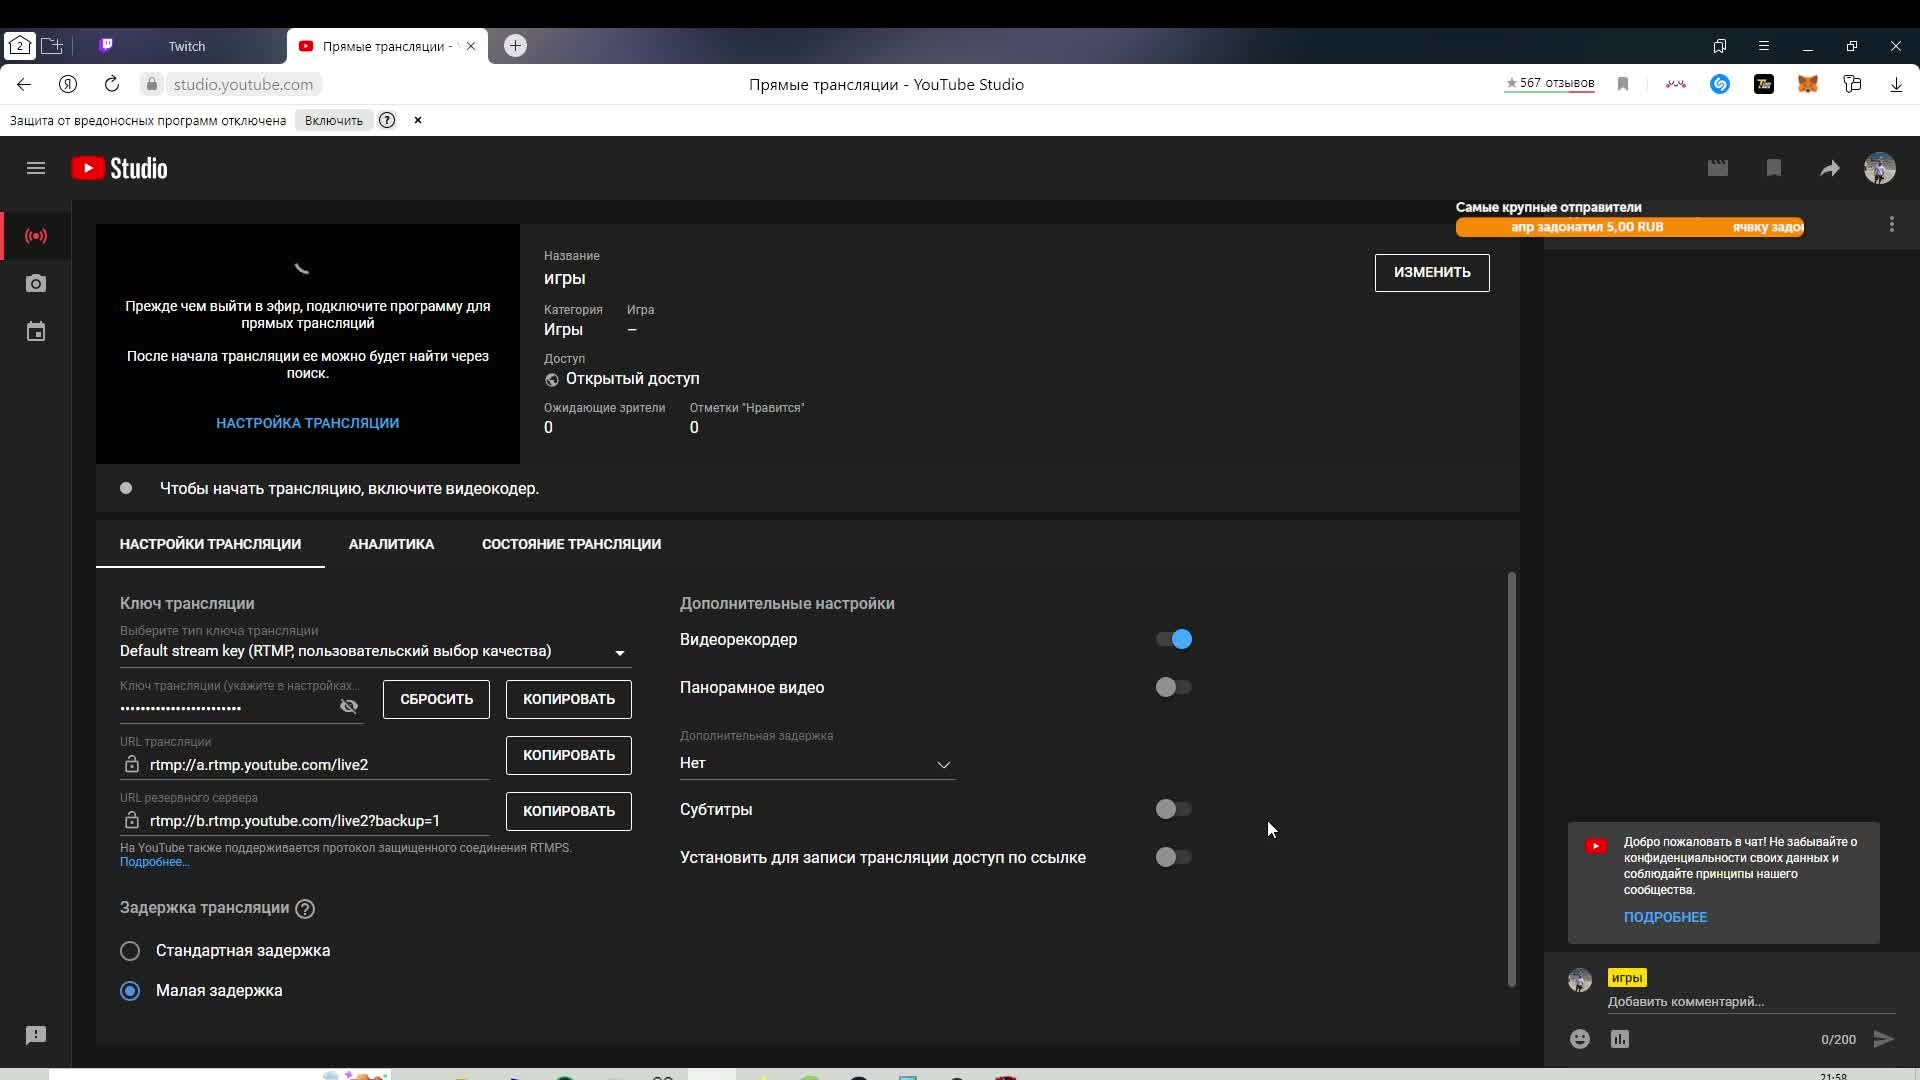The height and width of the screenshot is (1080, 1920).
Task: Open chat three-dot options menu
Action: click(x=1891, y=225)
